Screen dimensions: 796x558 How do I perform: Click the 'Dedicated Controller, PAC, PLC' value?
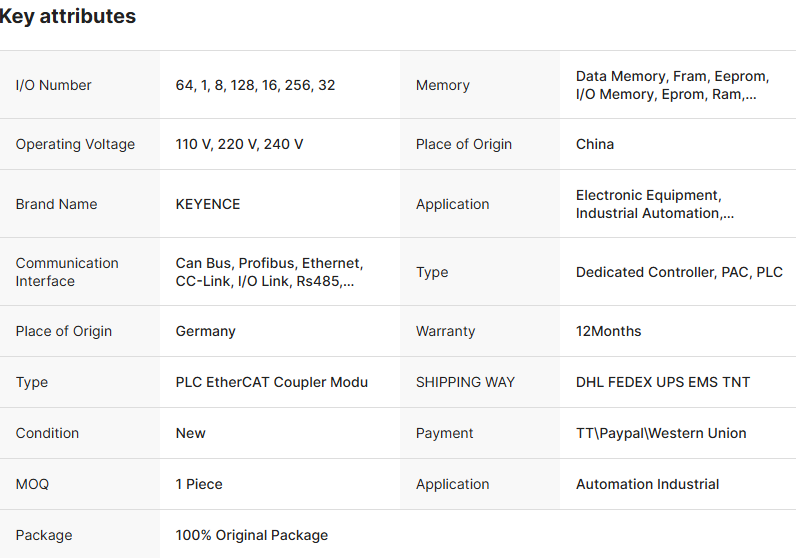[679, 272]
